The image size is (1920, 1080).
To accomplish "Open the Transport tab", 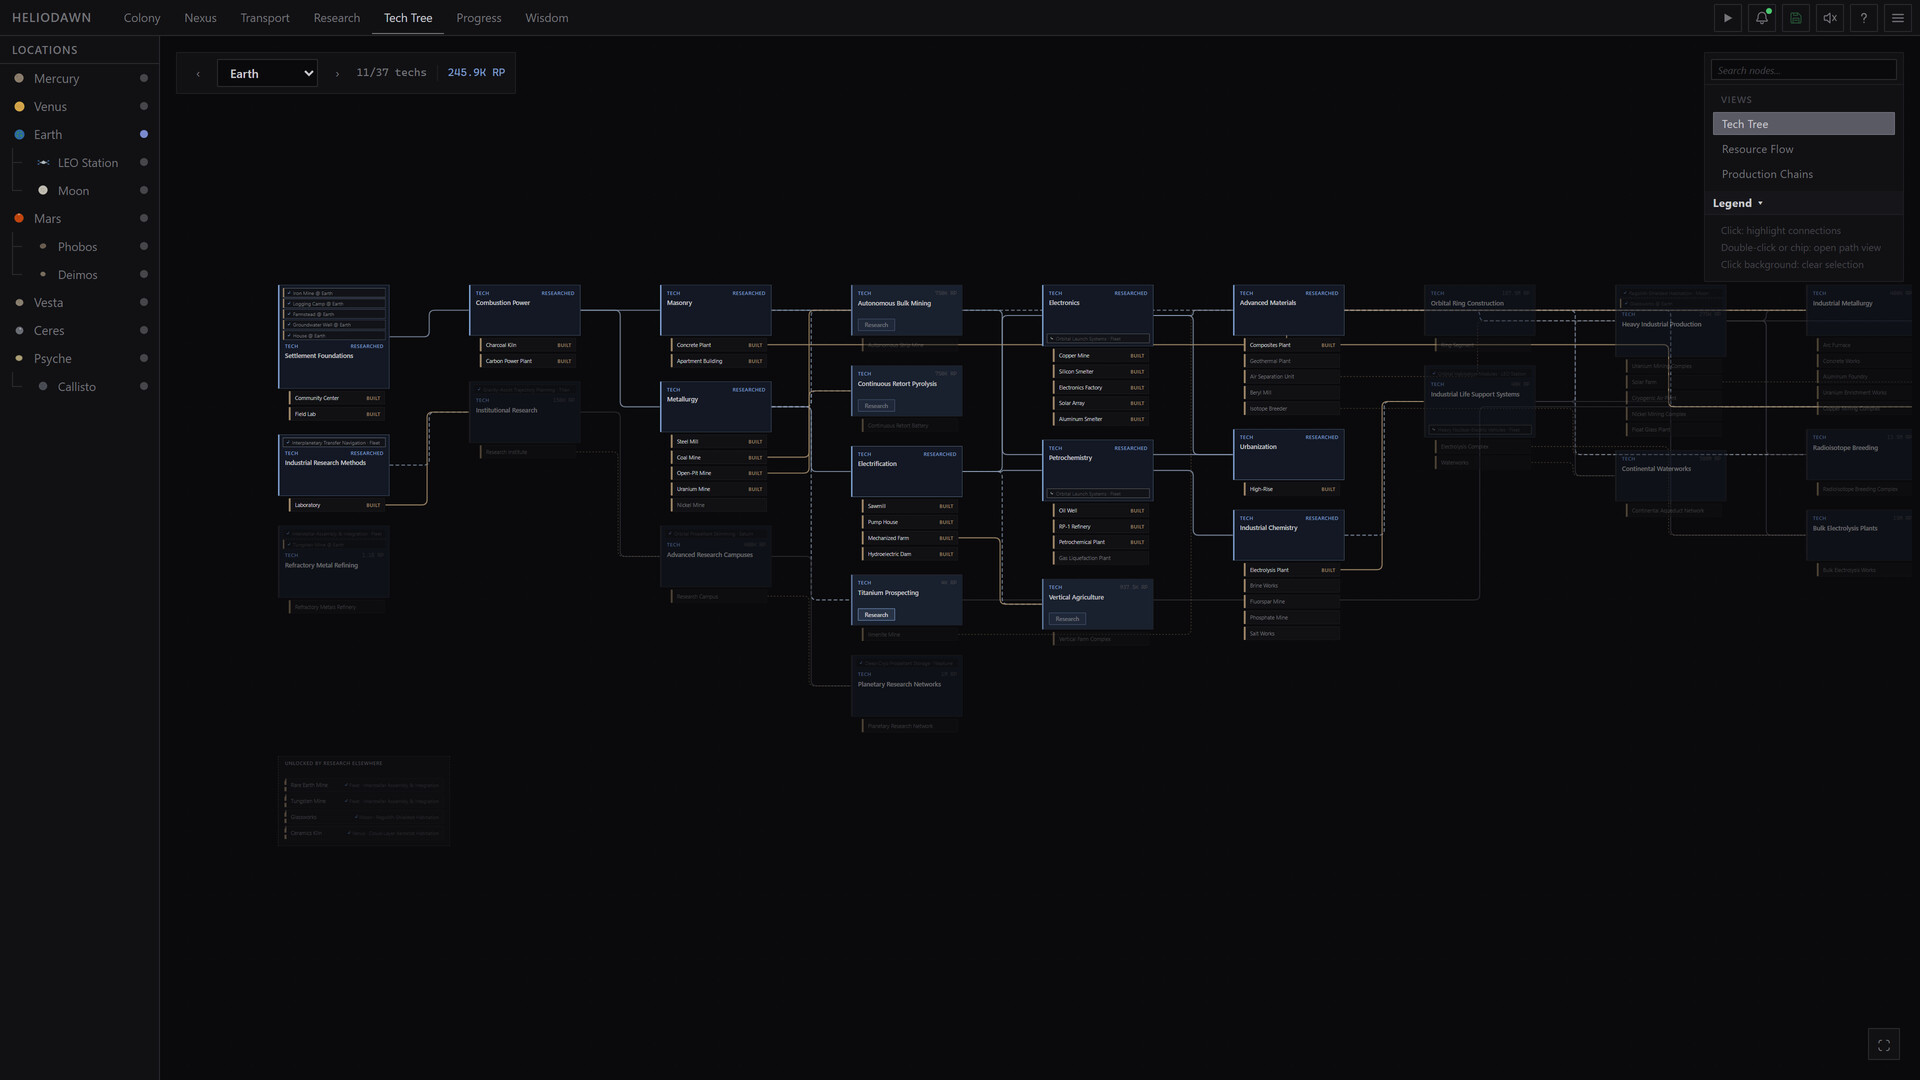I will [265, 18].
